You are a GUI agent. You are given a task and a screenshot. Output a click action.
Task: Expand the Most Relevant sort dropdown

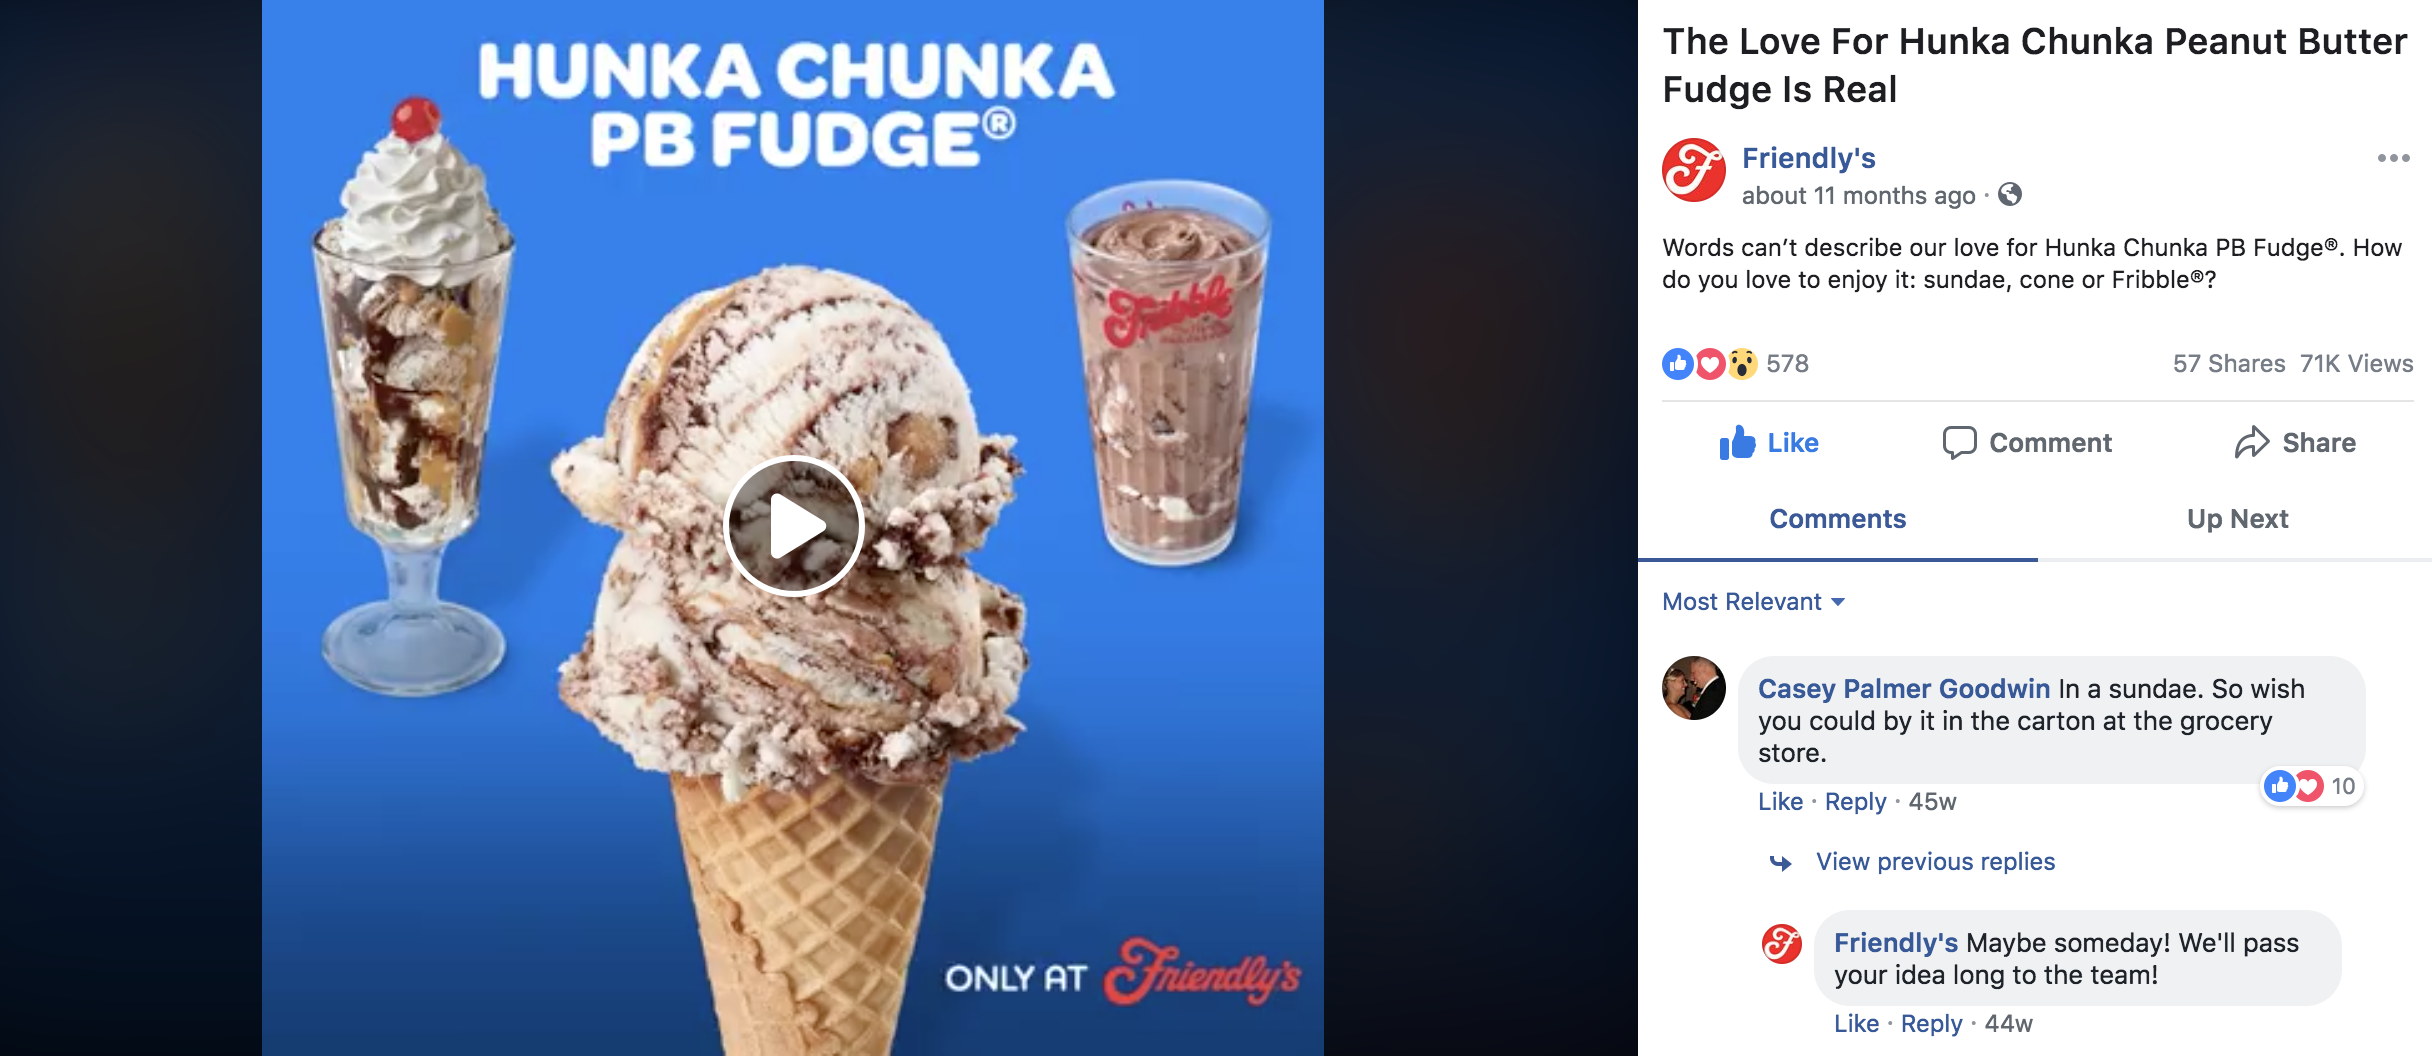click(x=1753, y=601)
